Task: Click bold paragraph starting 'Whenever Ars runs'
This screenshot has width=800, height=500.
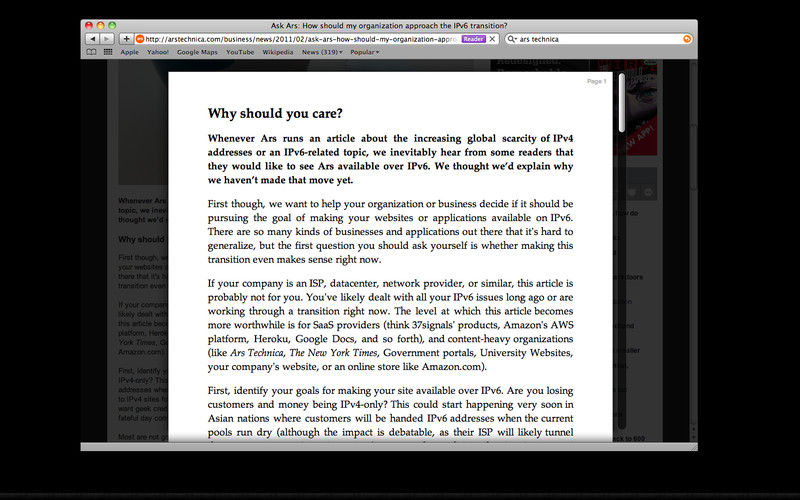Action: [x=390, y=159]
